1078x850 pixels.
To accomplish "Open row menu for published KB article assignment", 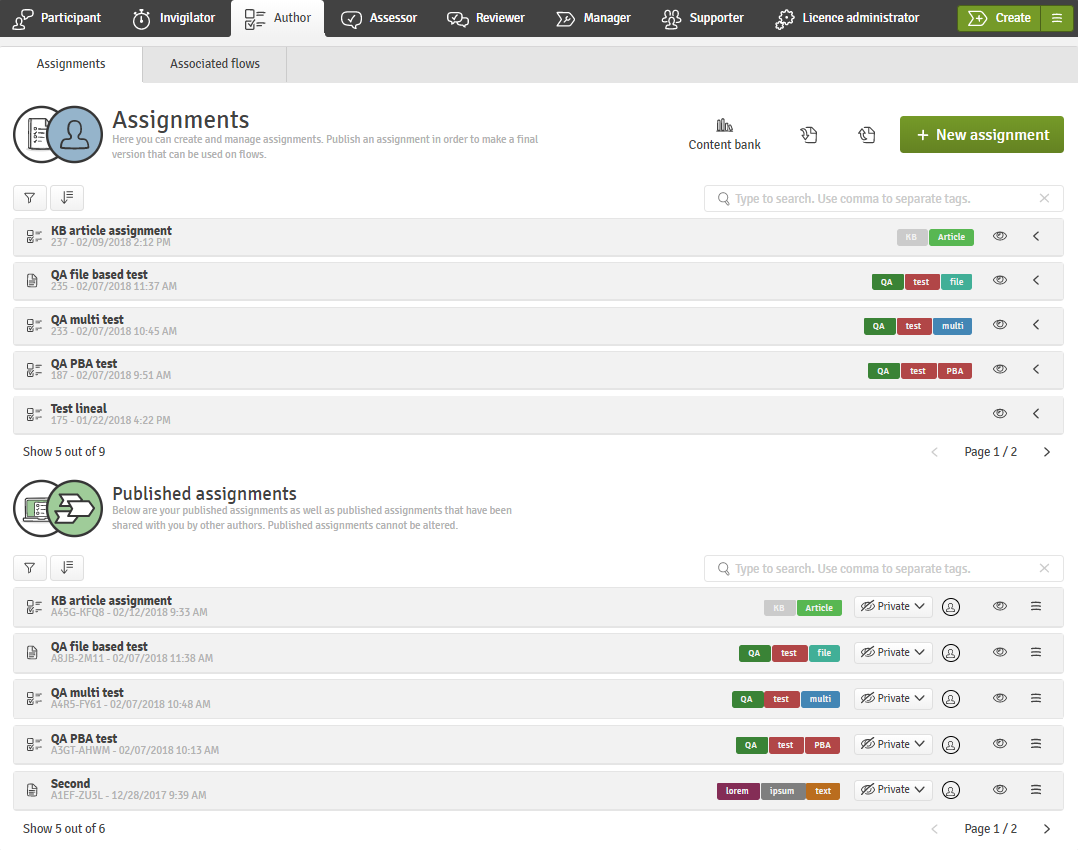I will [1036, 606].
